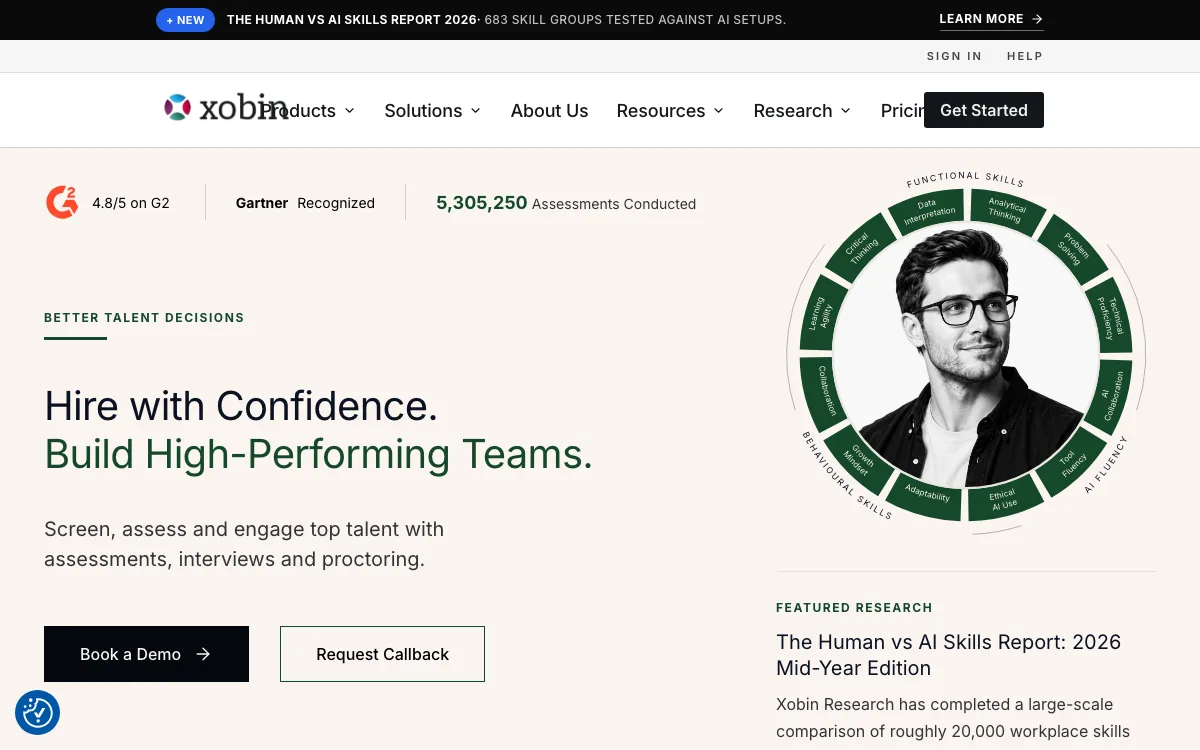Select the Ethical AI Use segment
Viewport: 1200px width, 750px height.
click(1003, 499)
